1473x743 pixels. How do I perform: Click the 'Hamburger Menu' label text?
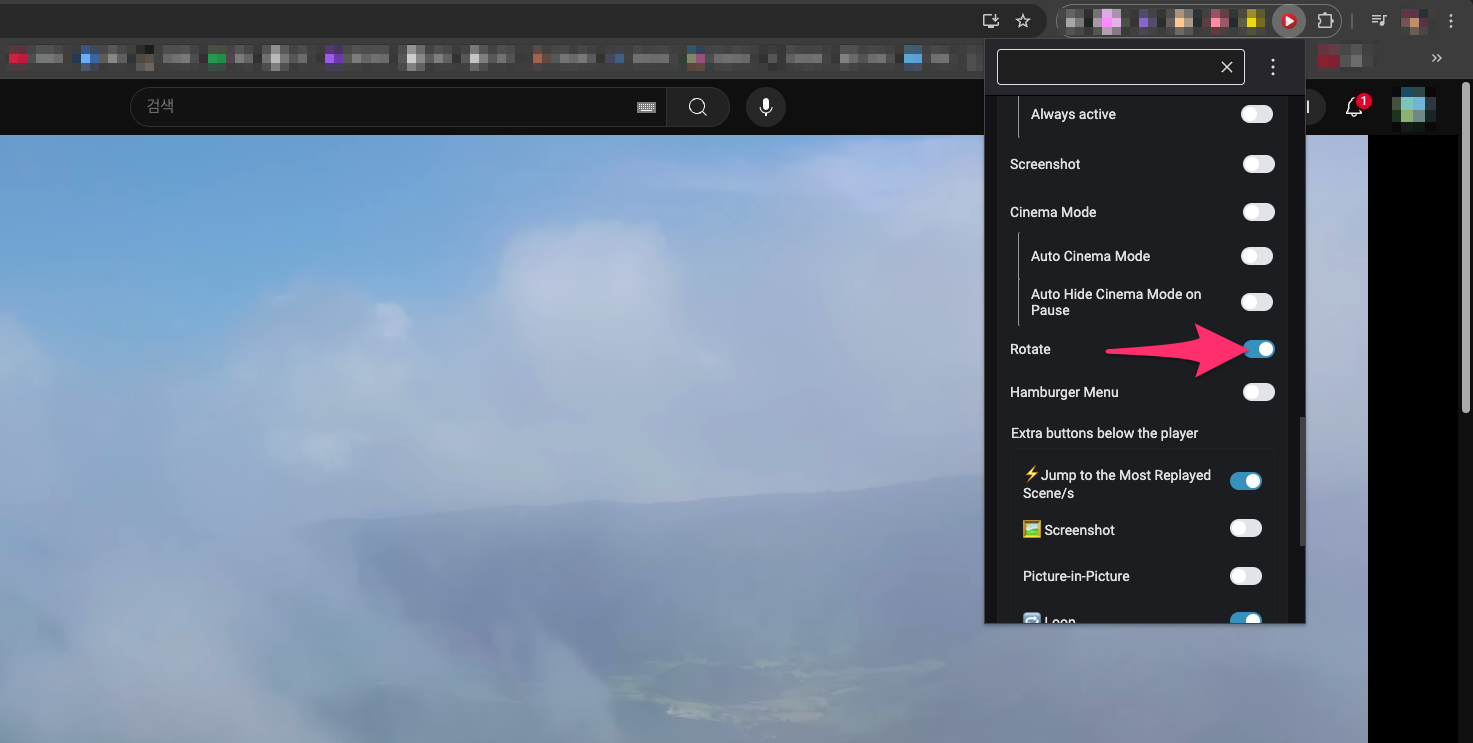point(1064,392)
